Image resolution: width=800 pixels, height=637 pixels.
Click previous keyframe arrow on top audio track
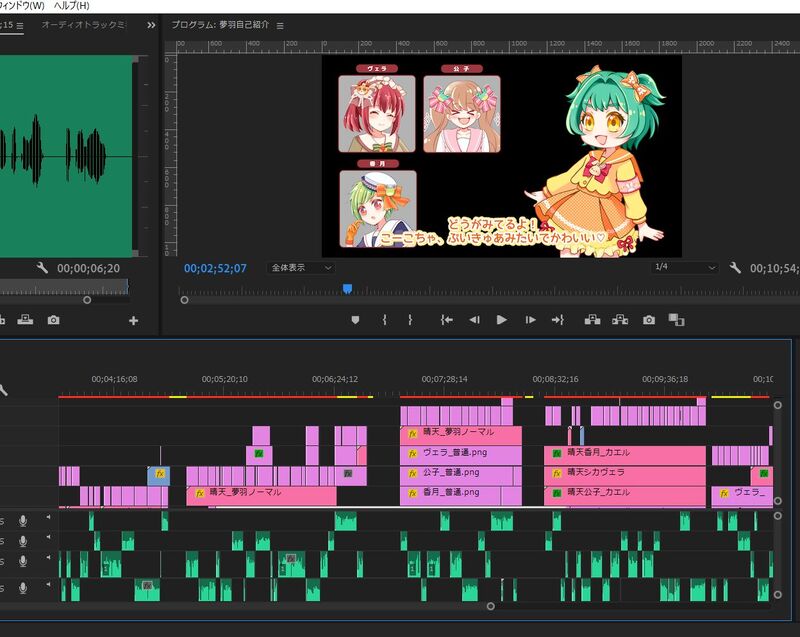(x=48, y=517)
